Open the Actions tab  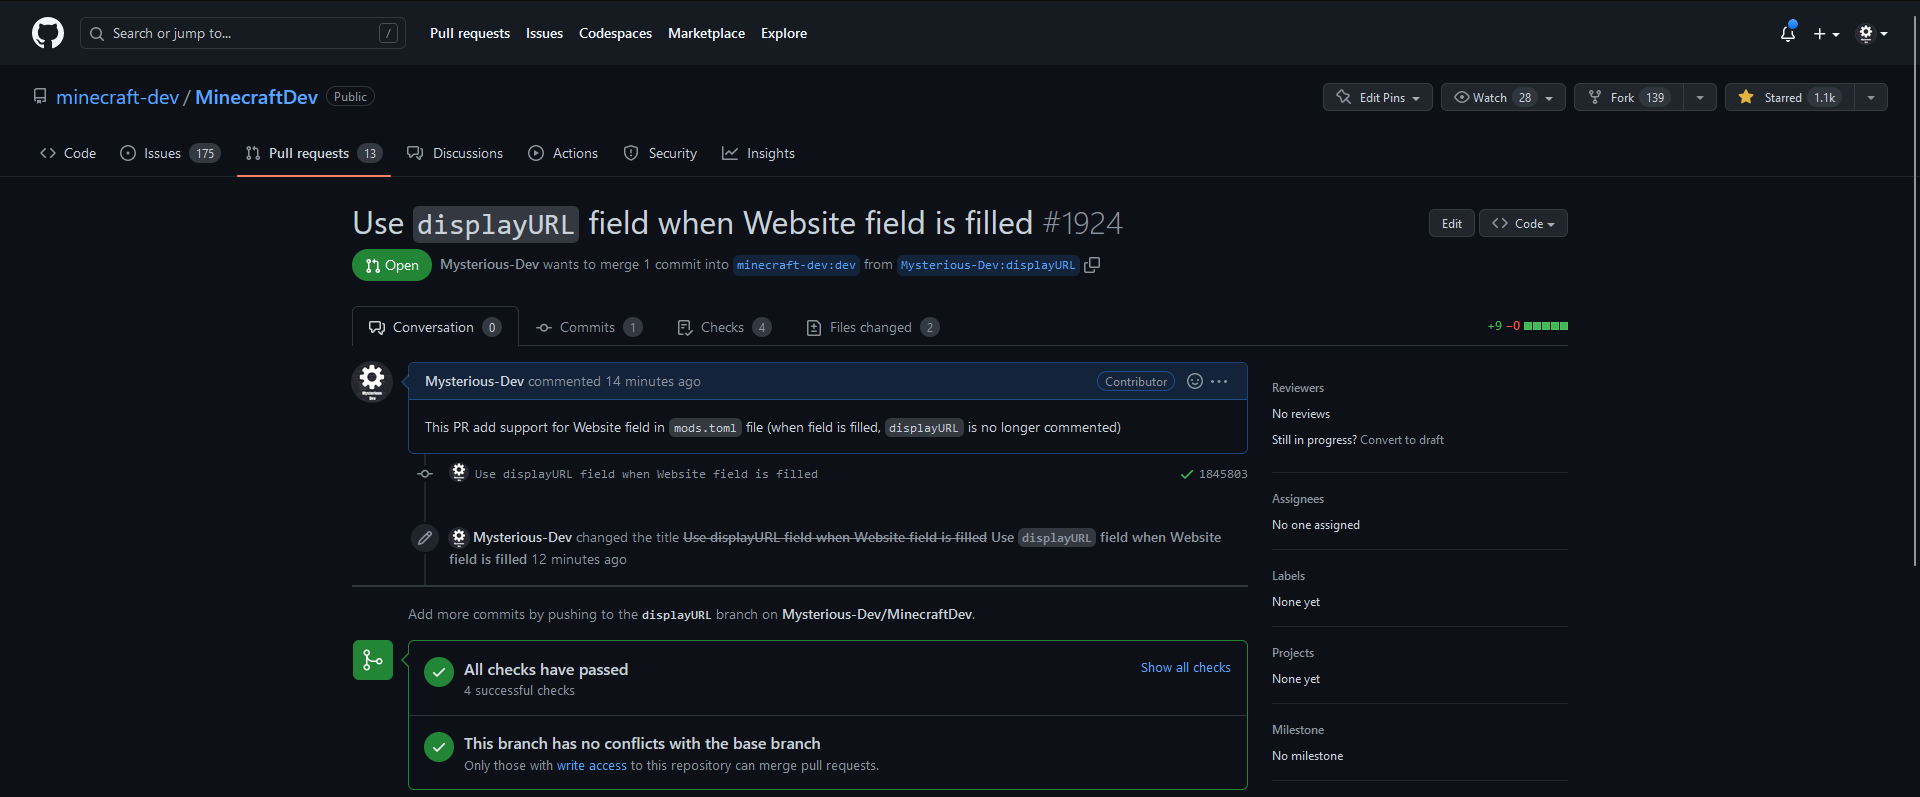[563, 153]
